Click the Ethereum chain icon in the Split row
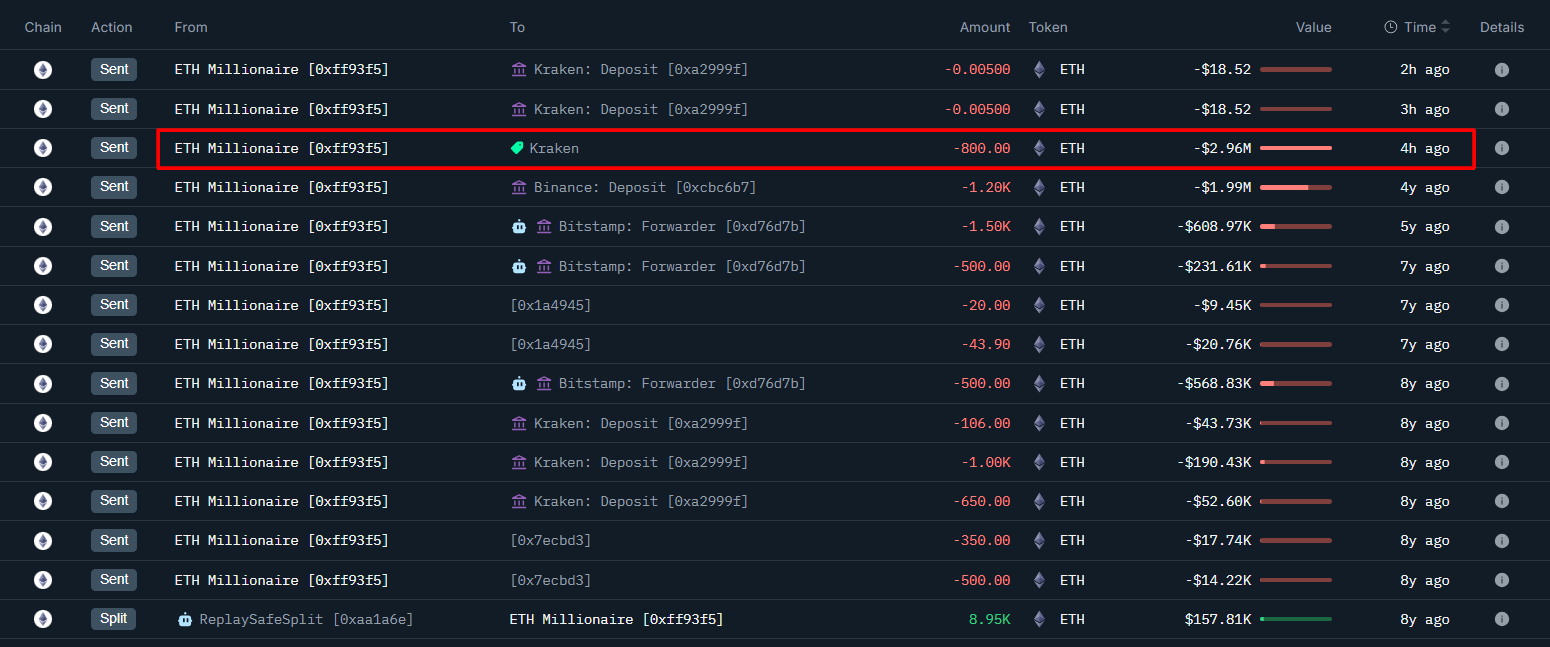Screen dimensions: 1550x647 (x=43, y=619)
